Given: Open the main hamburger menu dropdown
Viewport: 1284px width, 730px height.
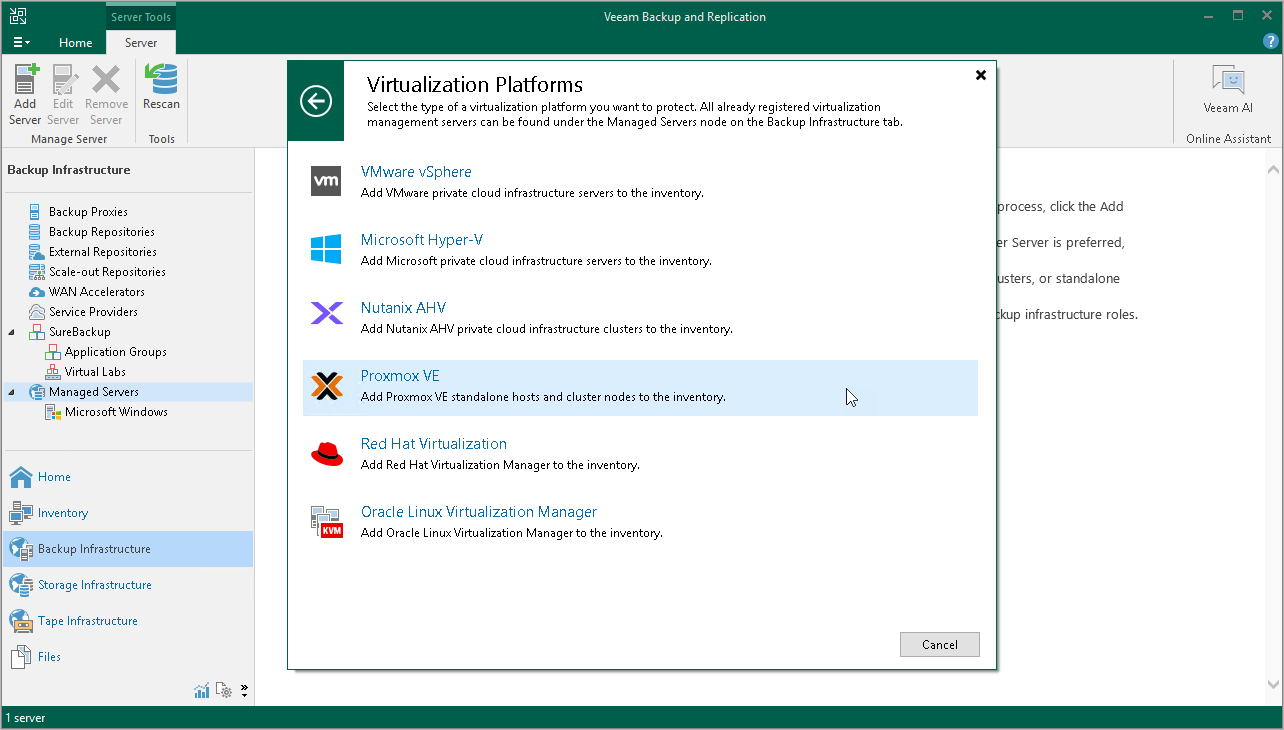Looking at the screenshot, I should 21,43.
